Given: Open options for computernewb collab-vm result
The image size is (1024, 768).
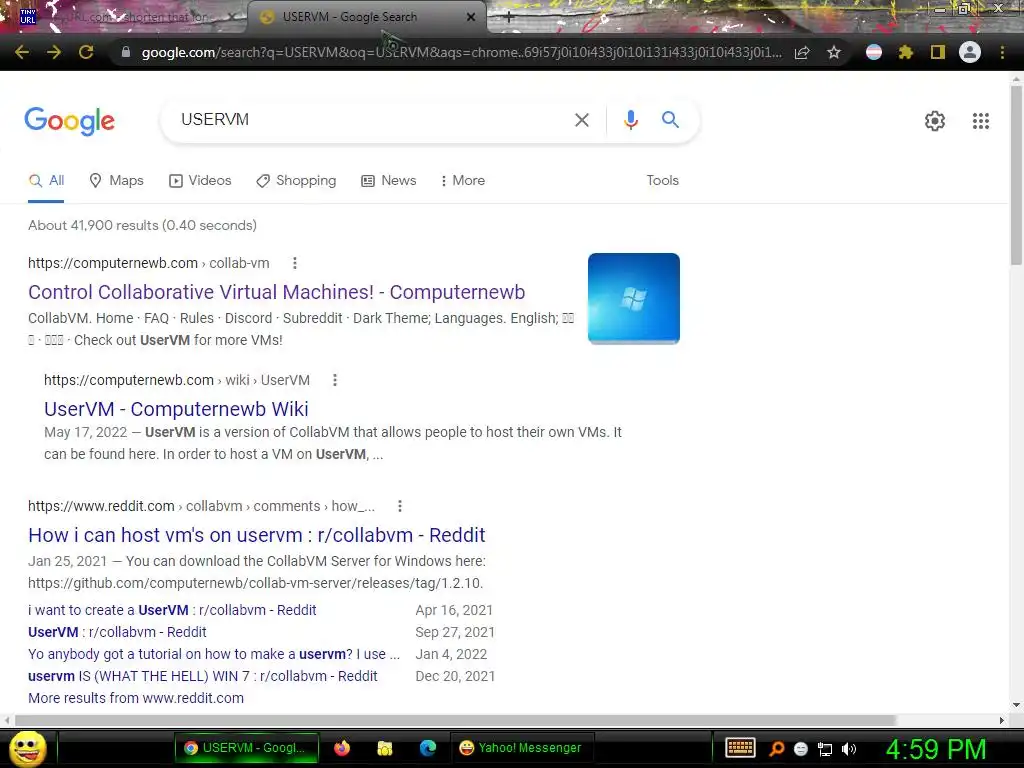Looking at the screenshot, I should tap(295, 263).
